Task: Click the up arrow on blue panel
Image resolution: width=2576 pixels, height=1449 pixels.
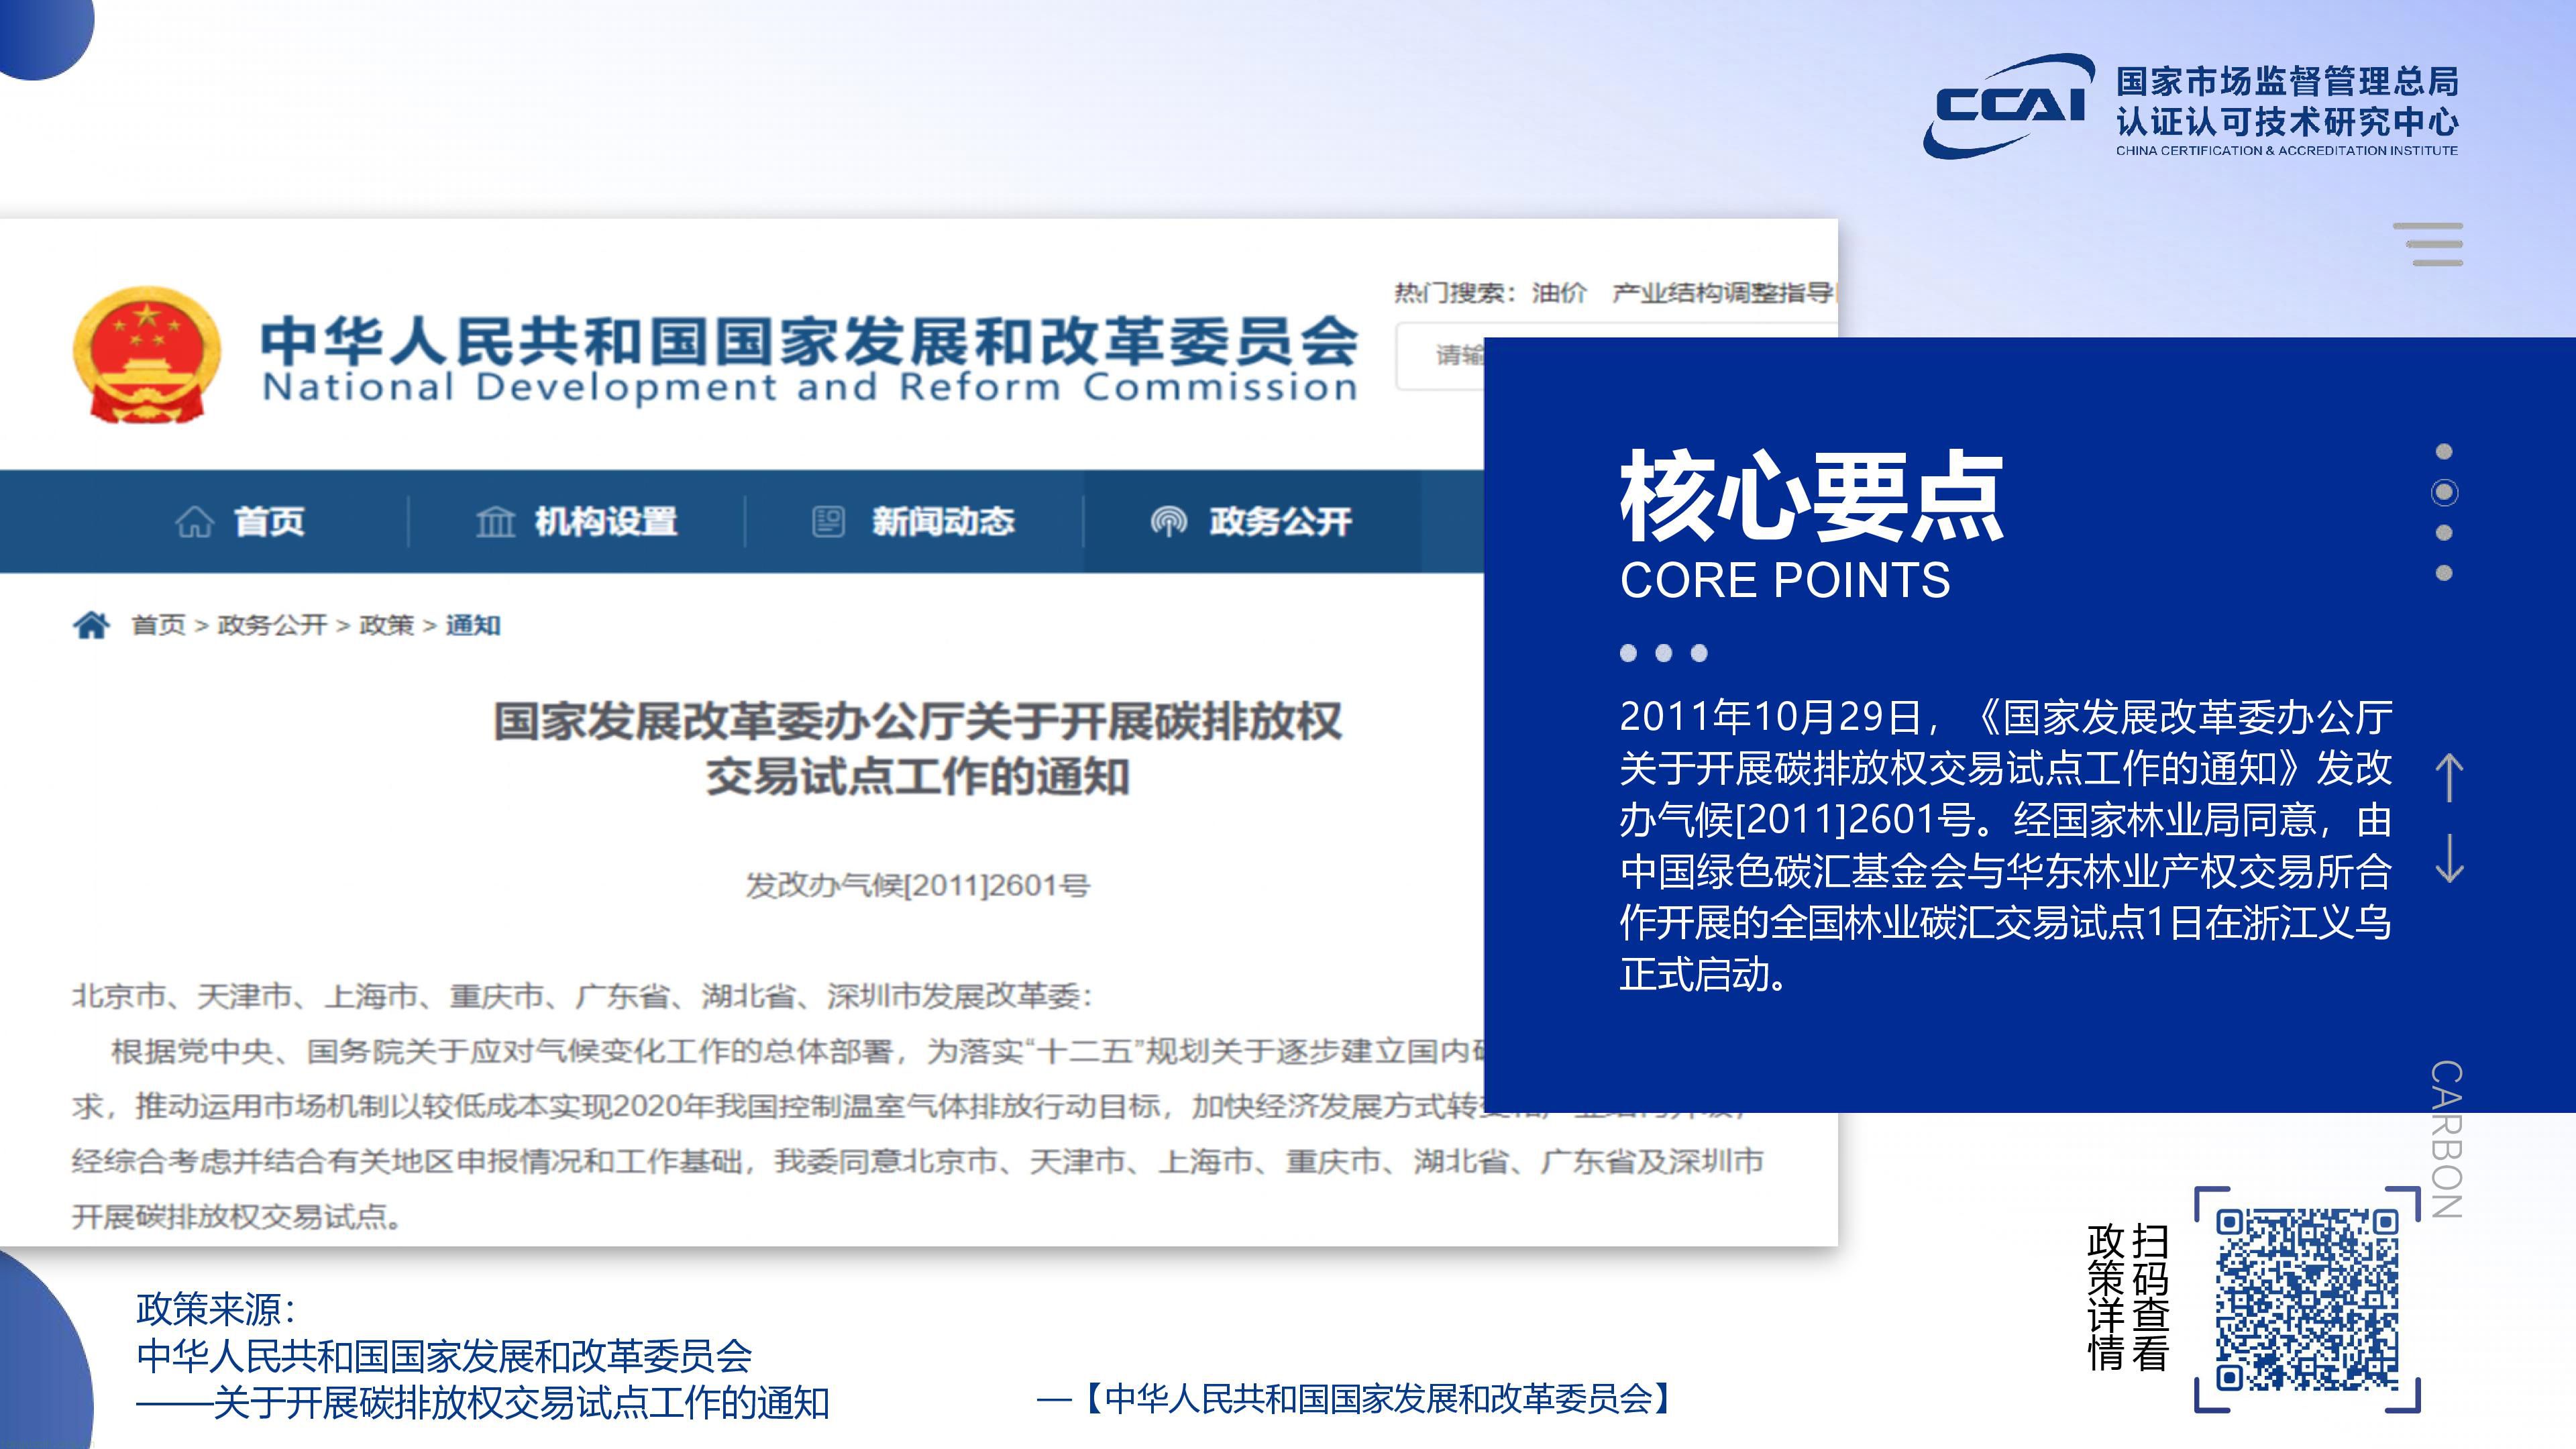Action: tap(2449, 777)
